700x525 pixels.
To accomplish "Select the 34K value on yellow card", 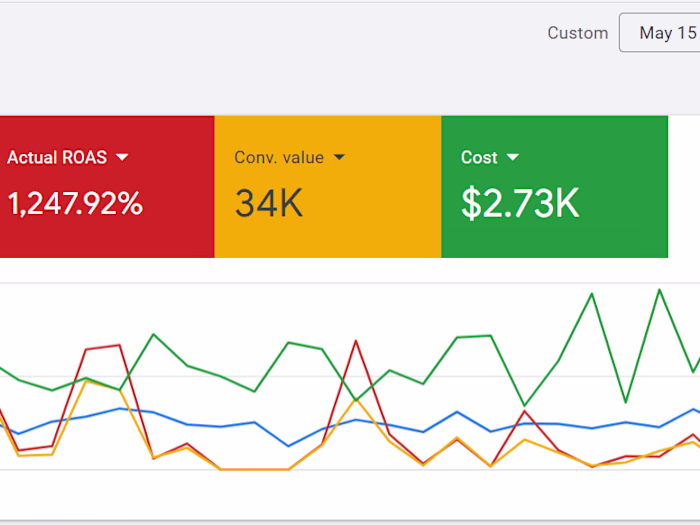I will coord(269,204).
